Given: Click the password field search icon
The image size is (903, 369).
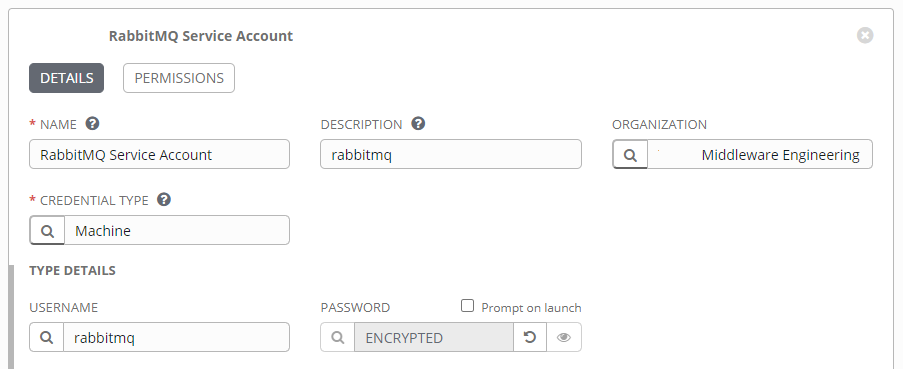Looking at the screenshot, I should (x=337, y=337).
